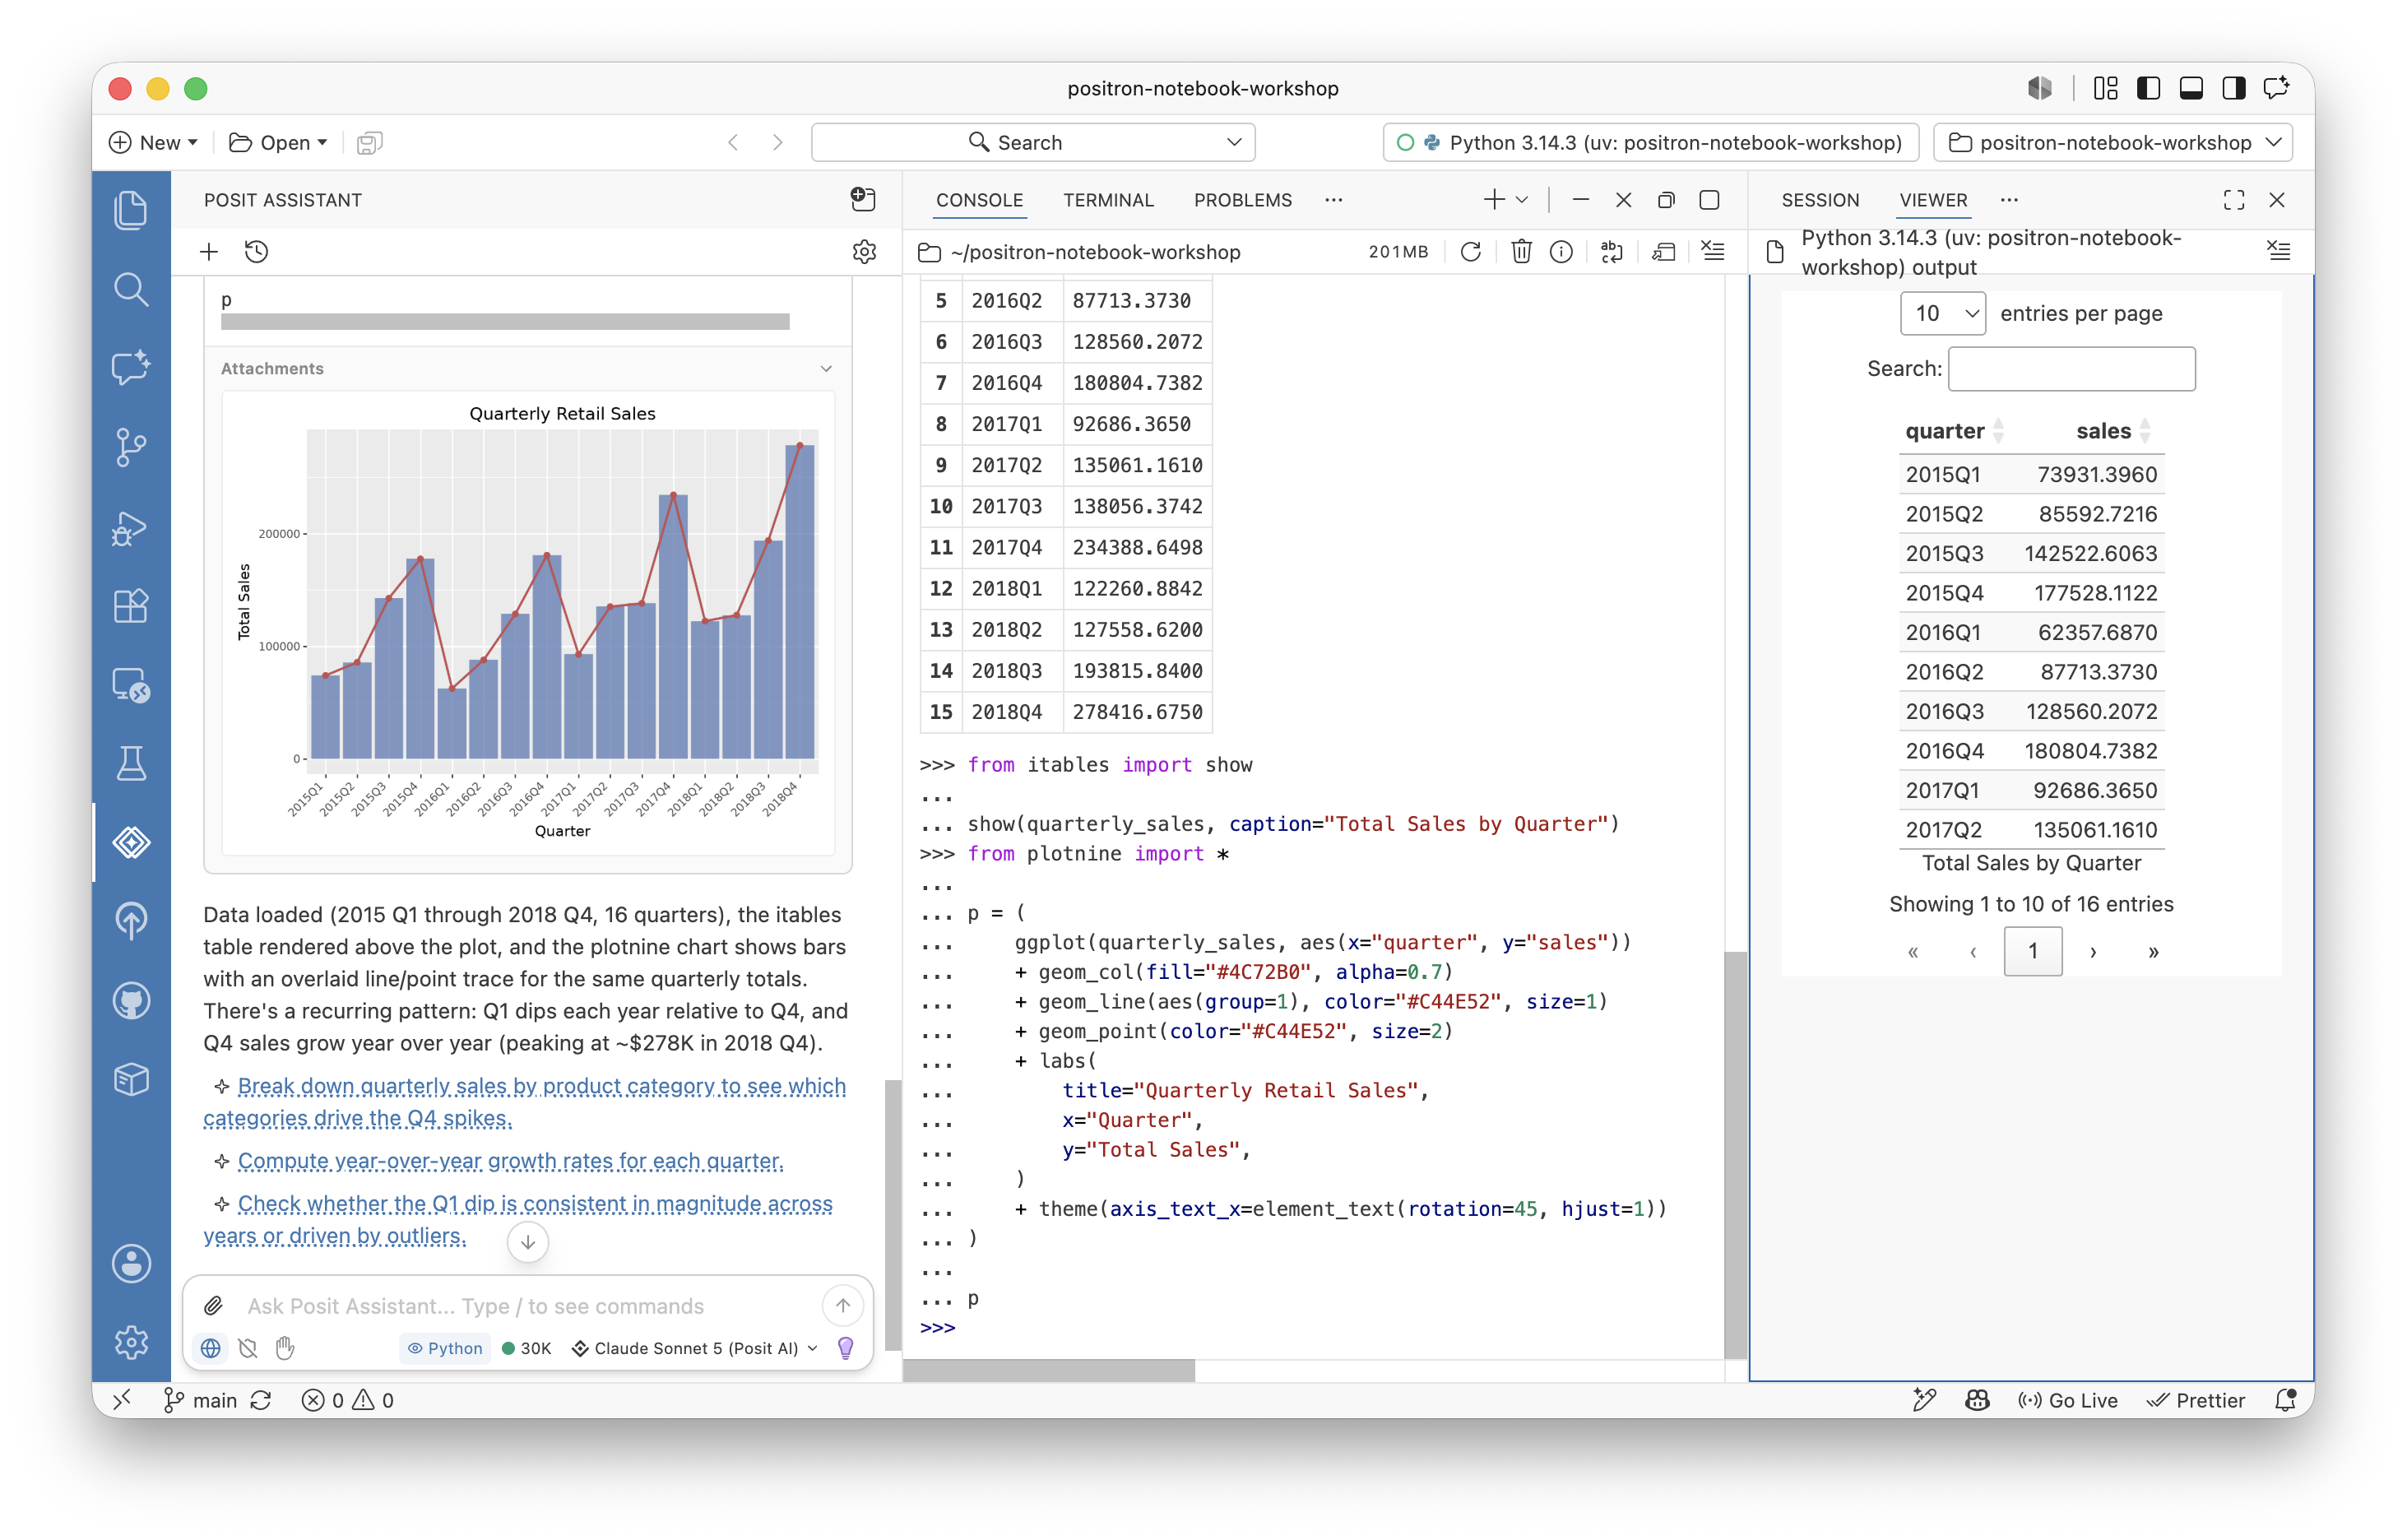Open more panel tabs next to PROBLEMS
The image size is (2407, 1540).
1333,200
